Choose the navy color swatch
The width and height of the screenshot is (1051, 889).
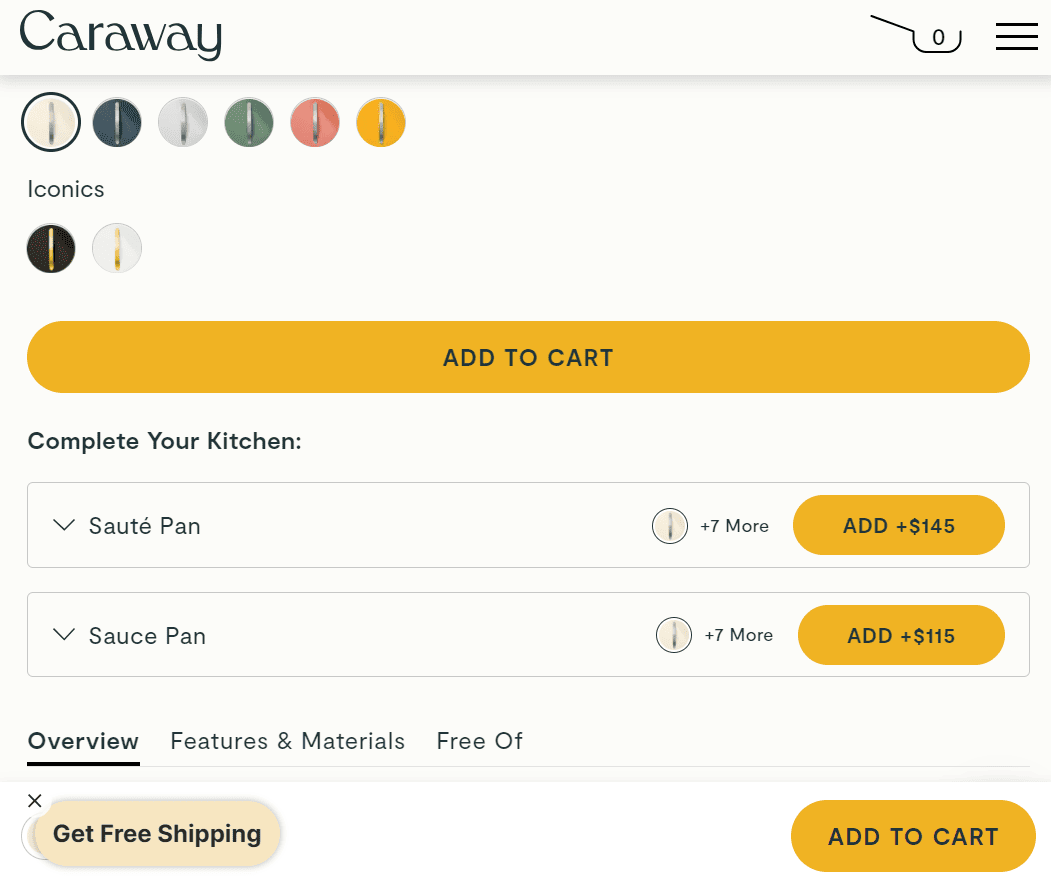click(117, 122)
